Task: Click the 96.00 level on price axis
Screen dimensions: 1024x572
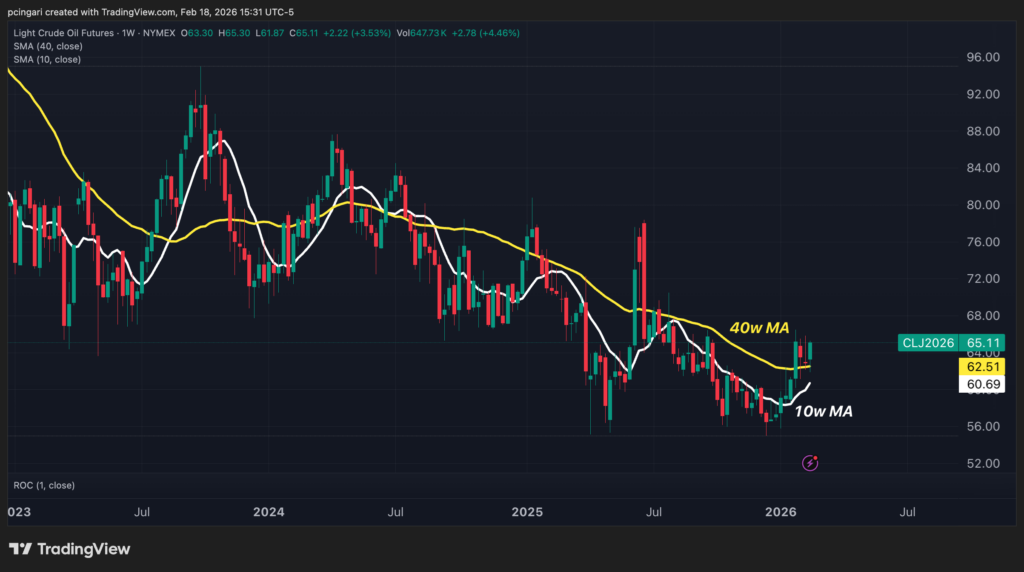Action: pyautogui.click(x=984, y=58)
